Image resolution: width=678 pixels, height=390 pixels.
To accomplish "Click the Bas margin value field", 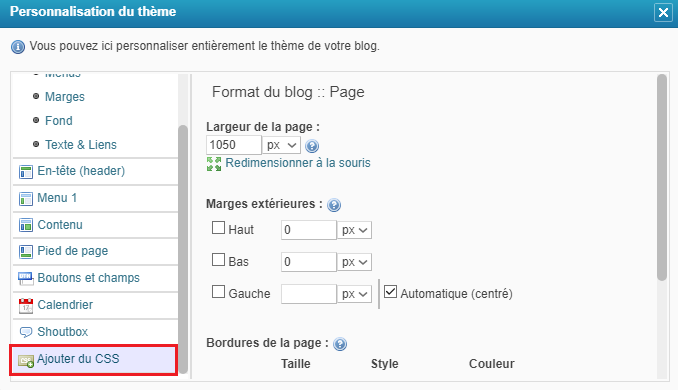I will [309, 262].
